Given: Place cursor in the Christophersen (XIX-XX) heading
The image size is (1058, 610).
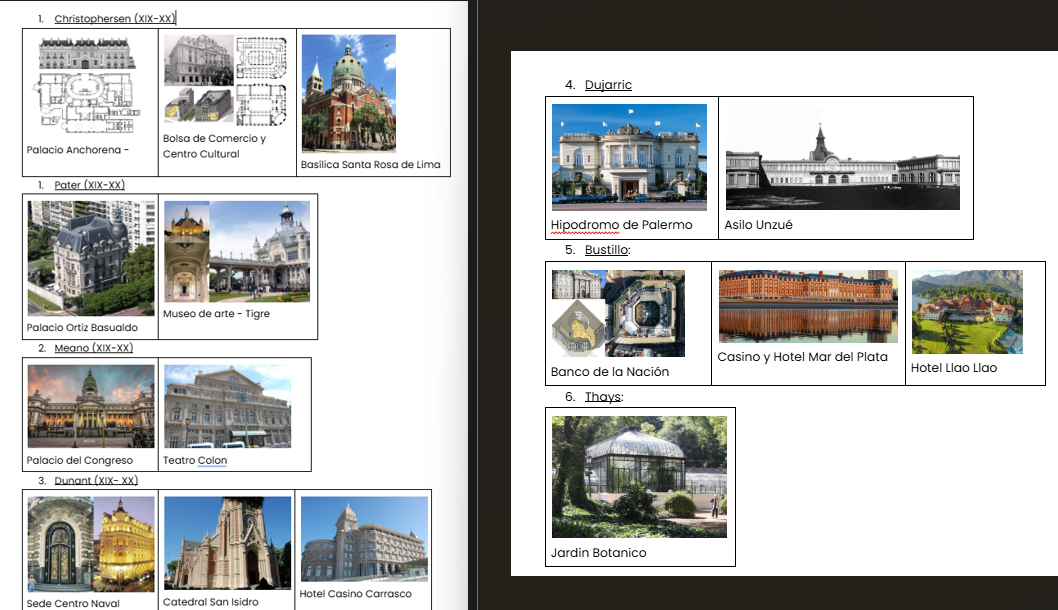Looking at the screenshot, I should [114, 19].
